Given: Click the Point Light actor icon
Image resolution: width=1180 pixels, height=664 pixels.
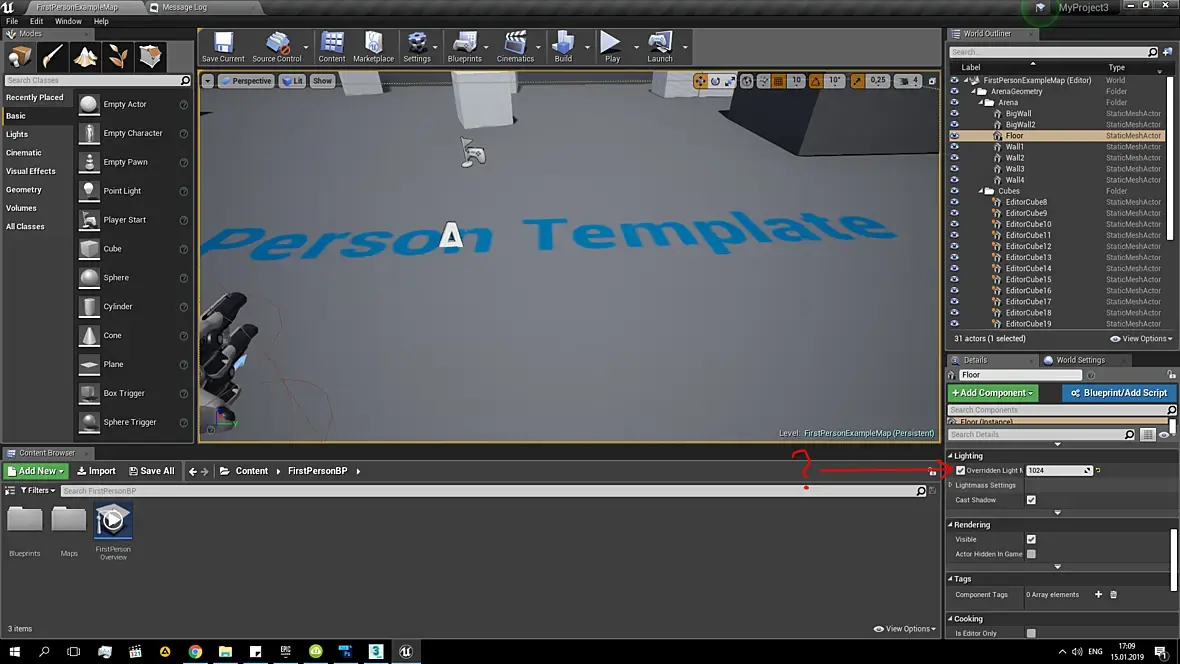Looking at the screenshot, I should click(89, 191).
